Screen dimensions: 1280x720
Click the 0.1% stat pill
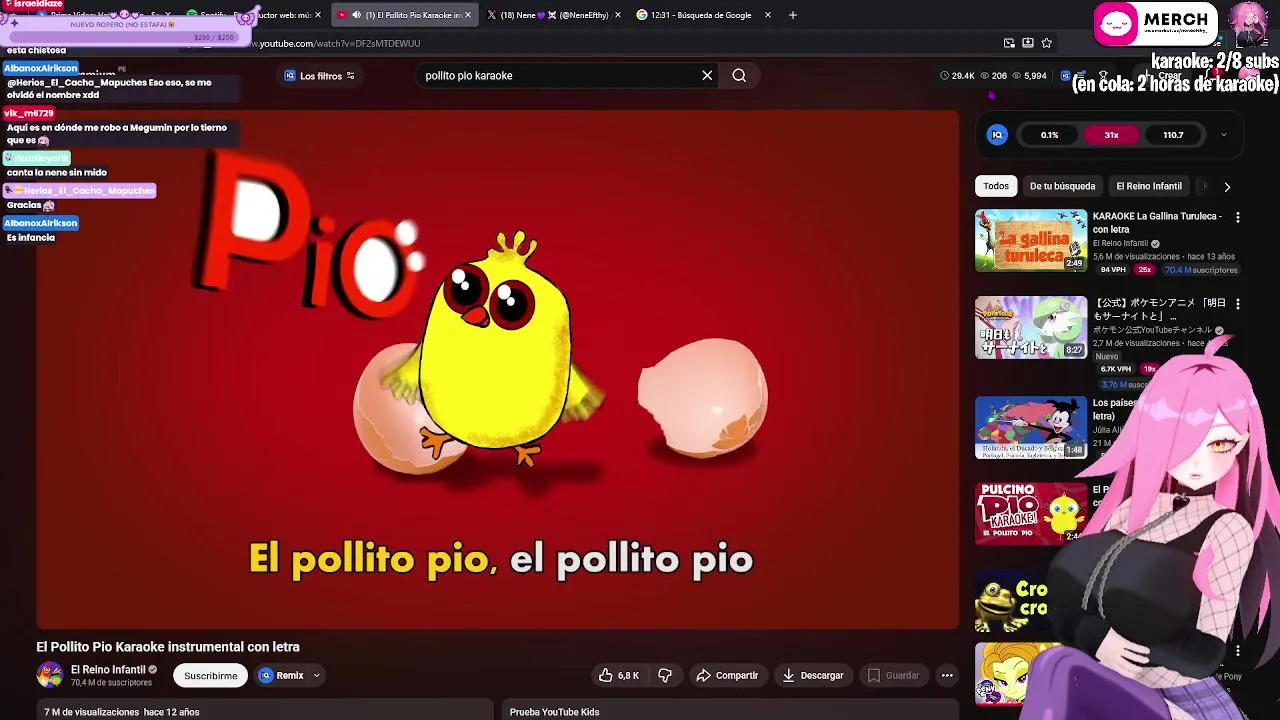(x=1049, y=135)
